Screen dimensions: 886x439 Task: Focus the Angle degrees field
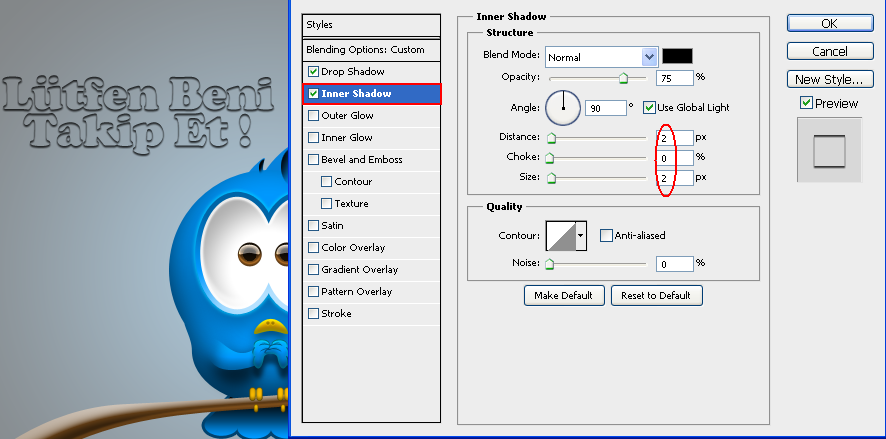tap(606, 108)
